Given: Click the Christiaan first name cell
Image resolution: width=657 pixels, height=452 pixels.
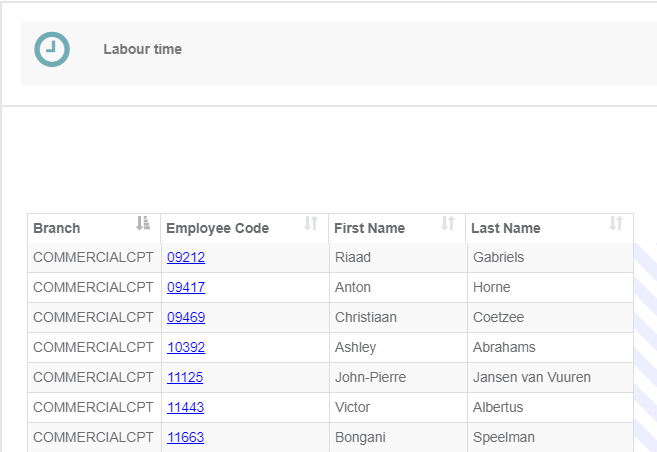Looking at the screenshot, I should coord(366,317).
